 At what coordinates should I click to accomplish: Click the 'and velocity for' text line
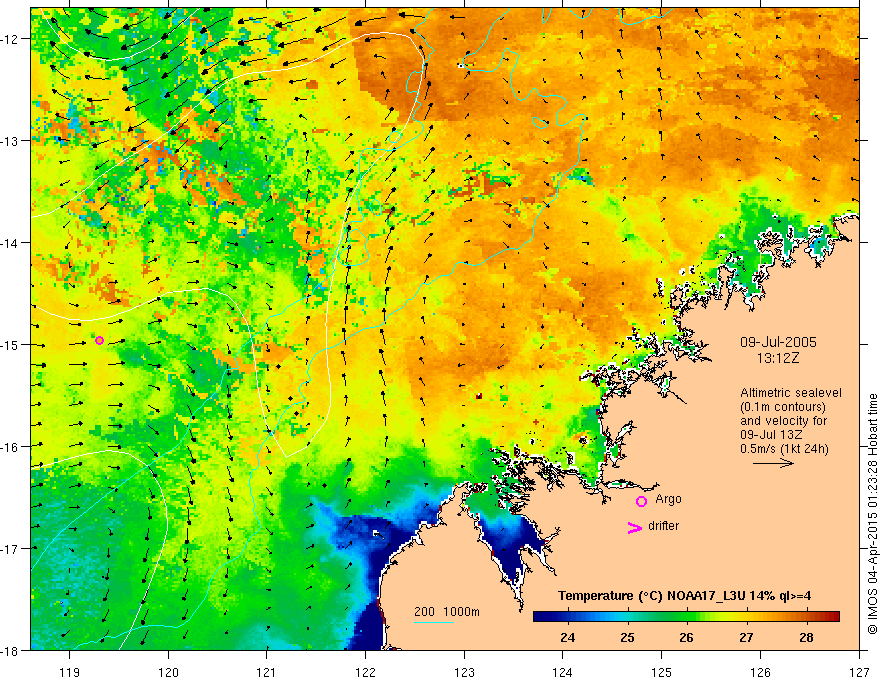[783, 421]
